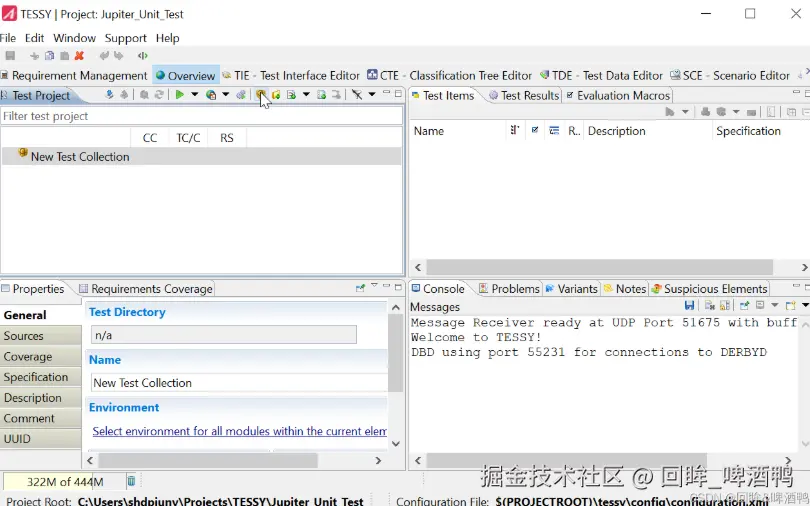The height and width of the screenshot is (506, 810).
Task: Open the File menu
Action: (x=8, y=38)
